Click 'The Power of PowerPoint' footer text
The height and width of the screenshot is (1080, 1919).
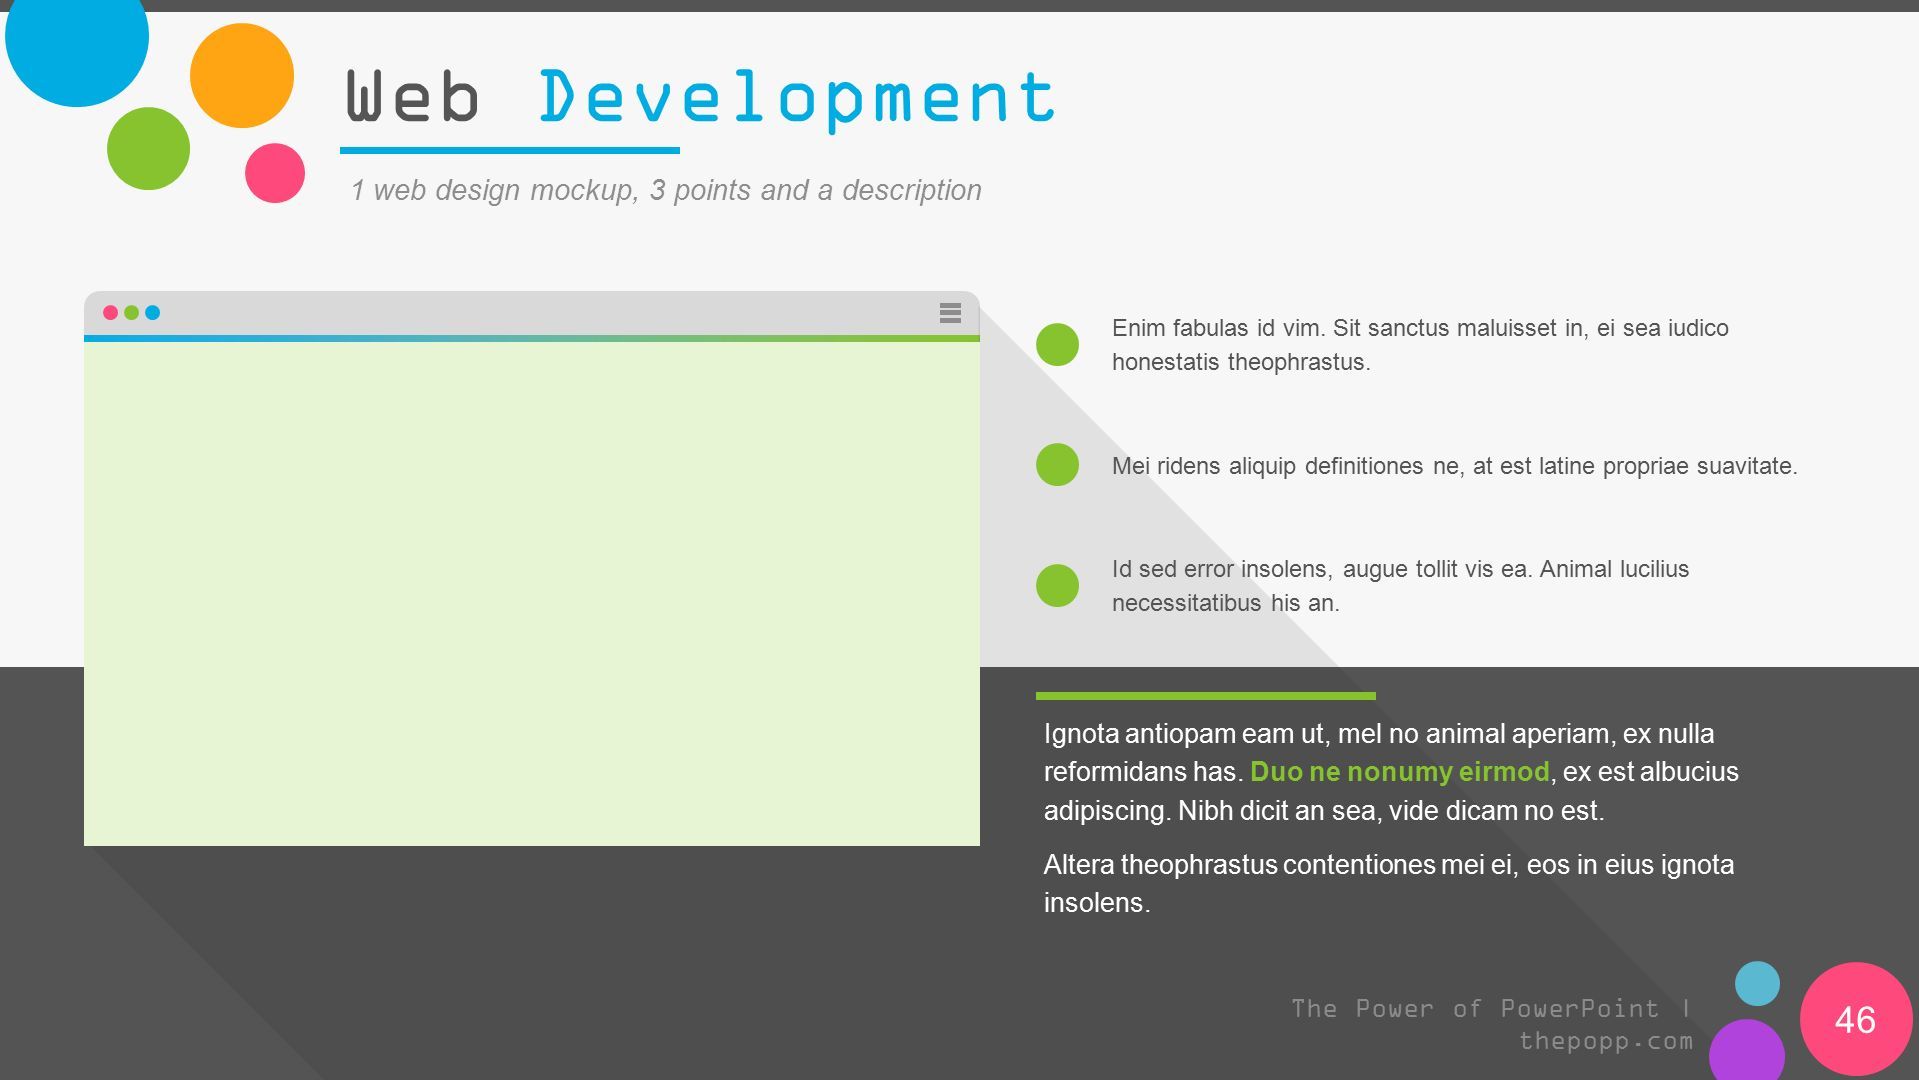tap(1475, 1008)
